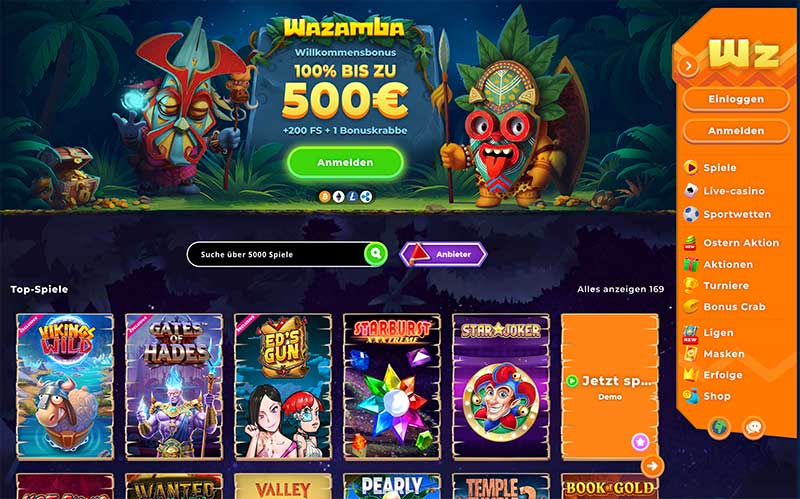The image size is (800, 499).
Task: Open the globe language selector icon
Action: [x=719, y=427]
